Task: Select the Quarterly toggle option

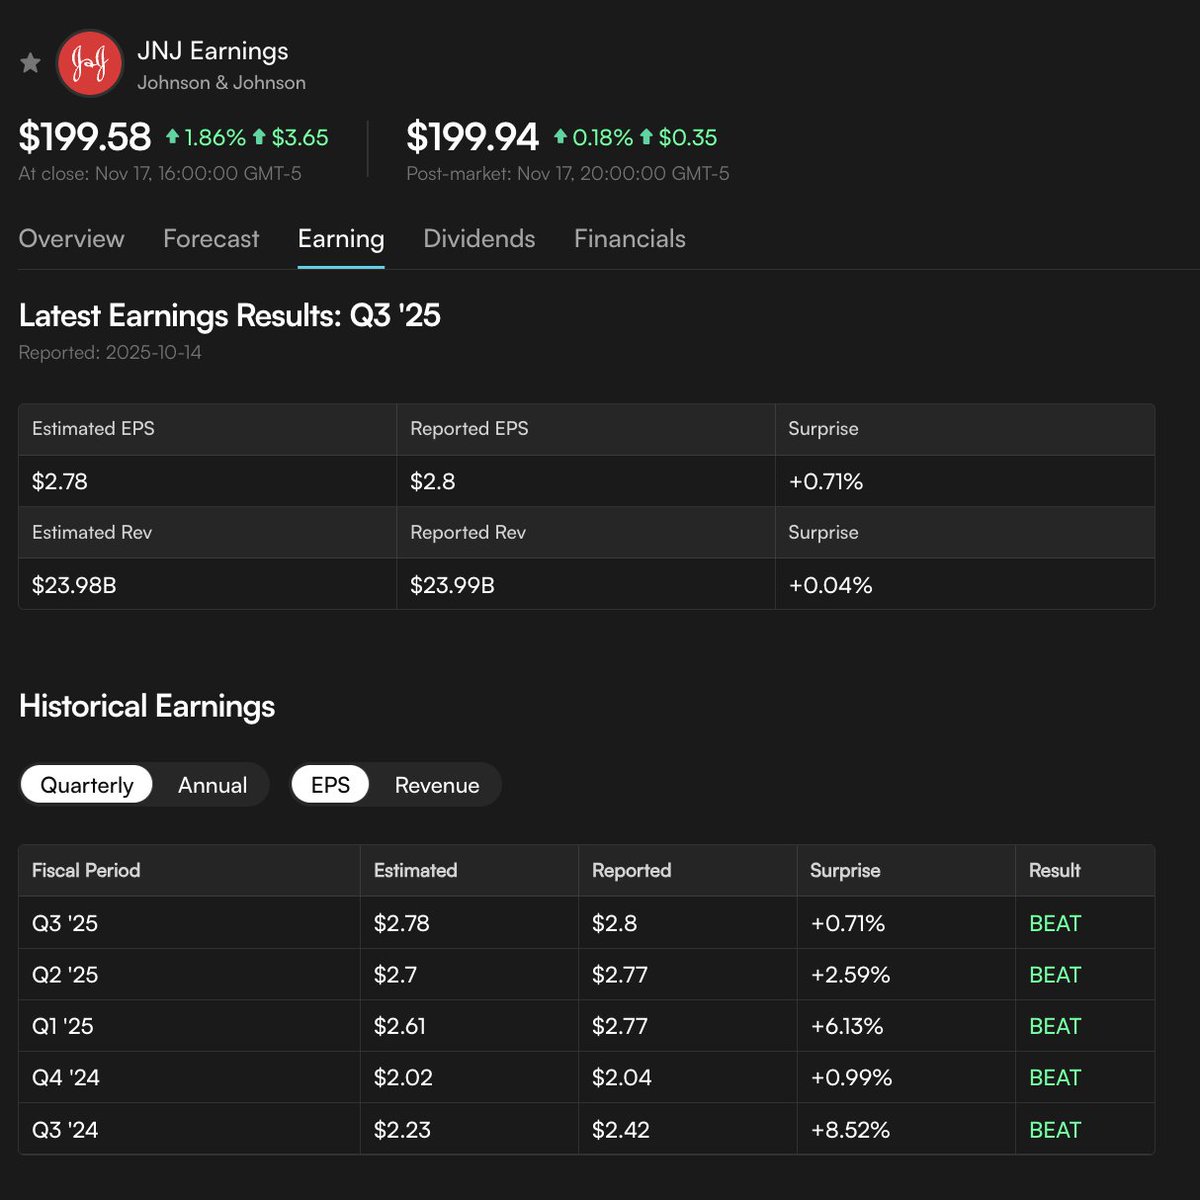Action: 86,785
